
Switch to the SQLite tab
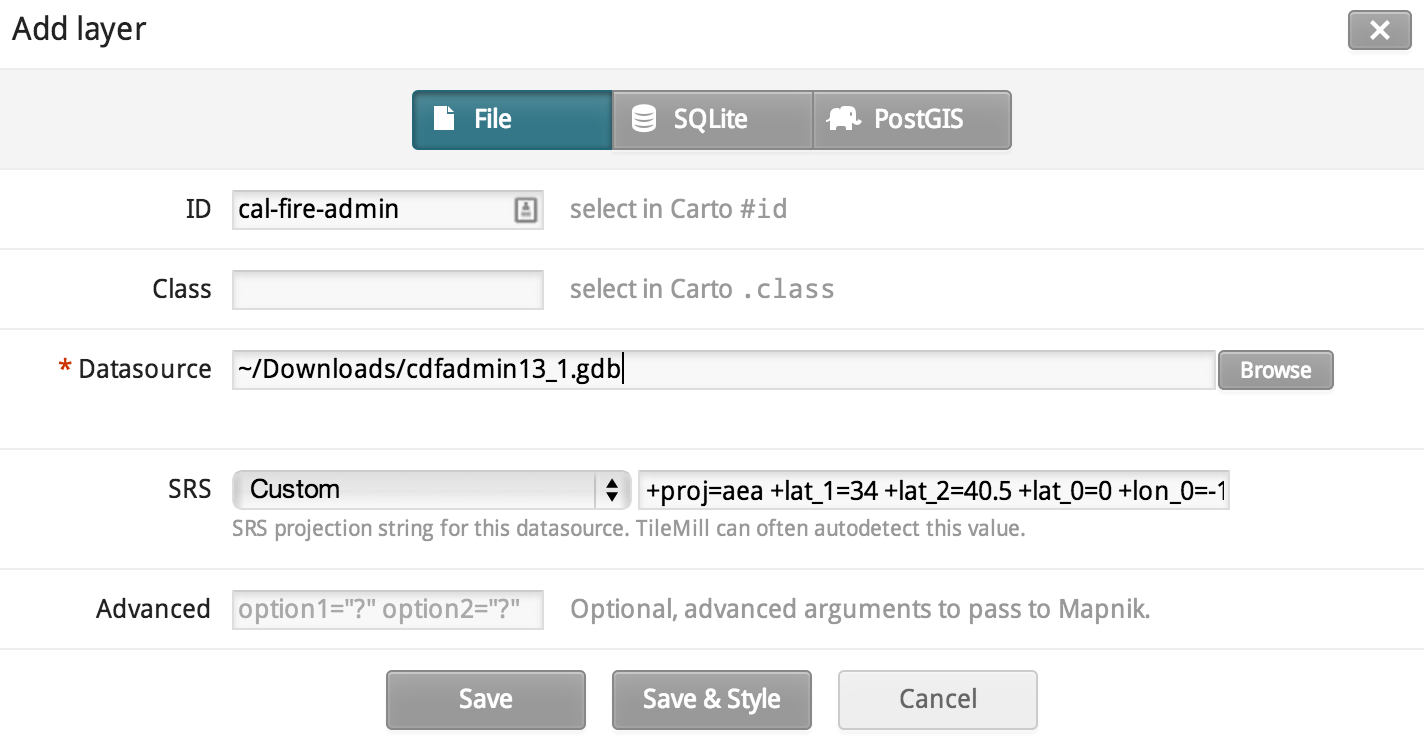[x=712, y=120]
